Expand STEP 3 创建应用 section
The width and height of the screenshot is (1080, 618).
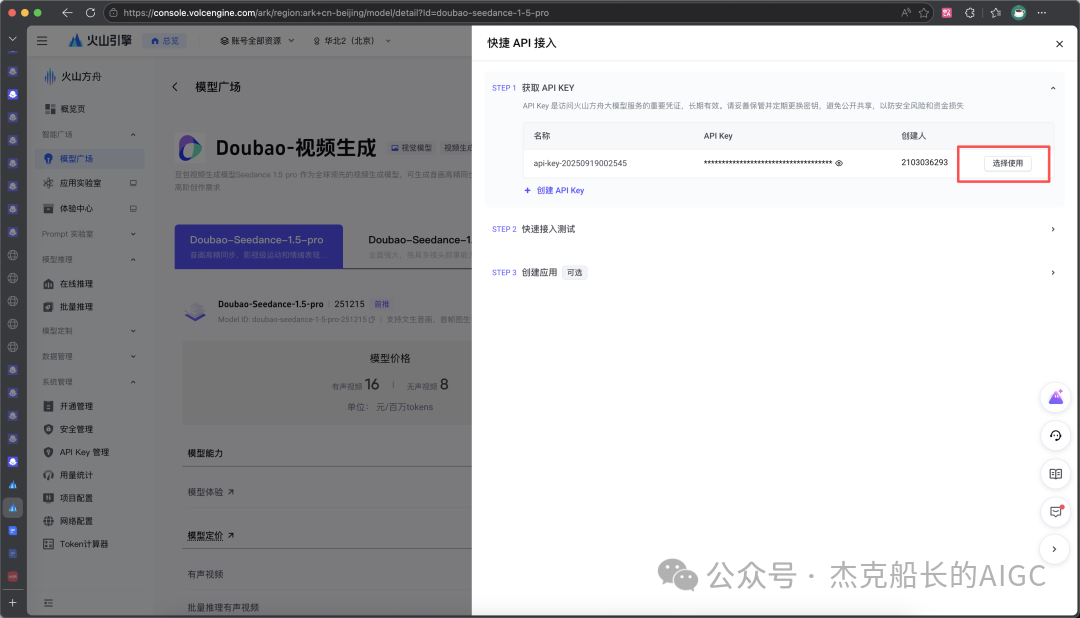click(x=1052, y=273)
